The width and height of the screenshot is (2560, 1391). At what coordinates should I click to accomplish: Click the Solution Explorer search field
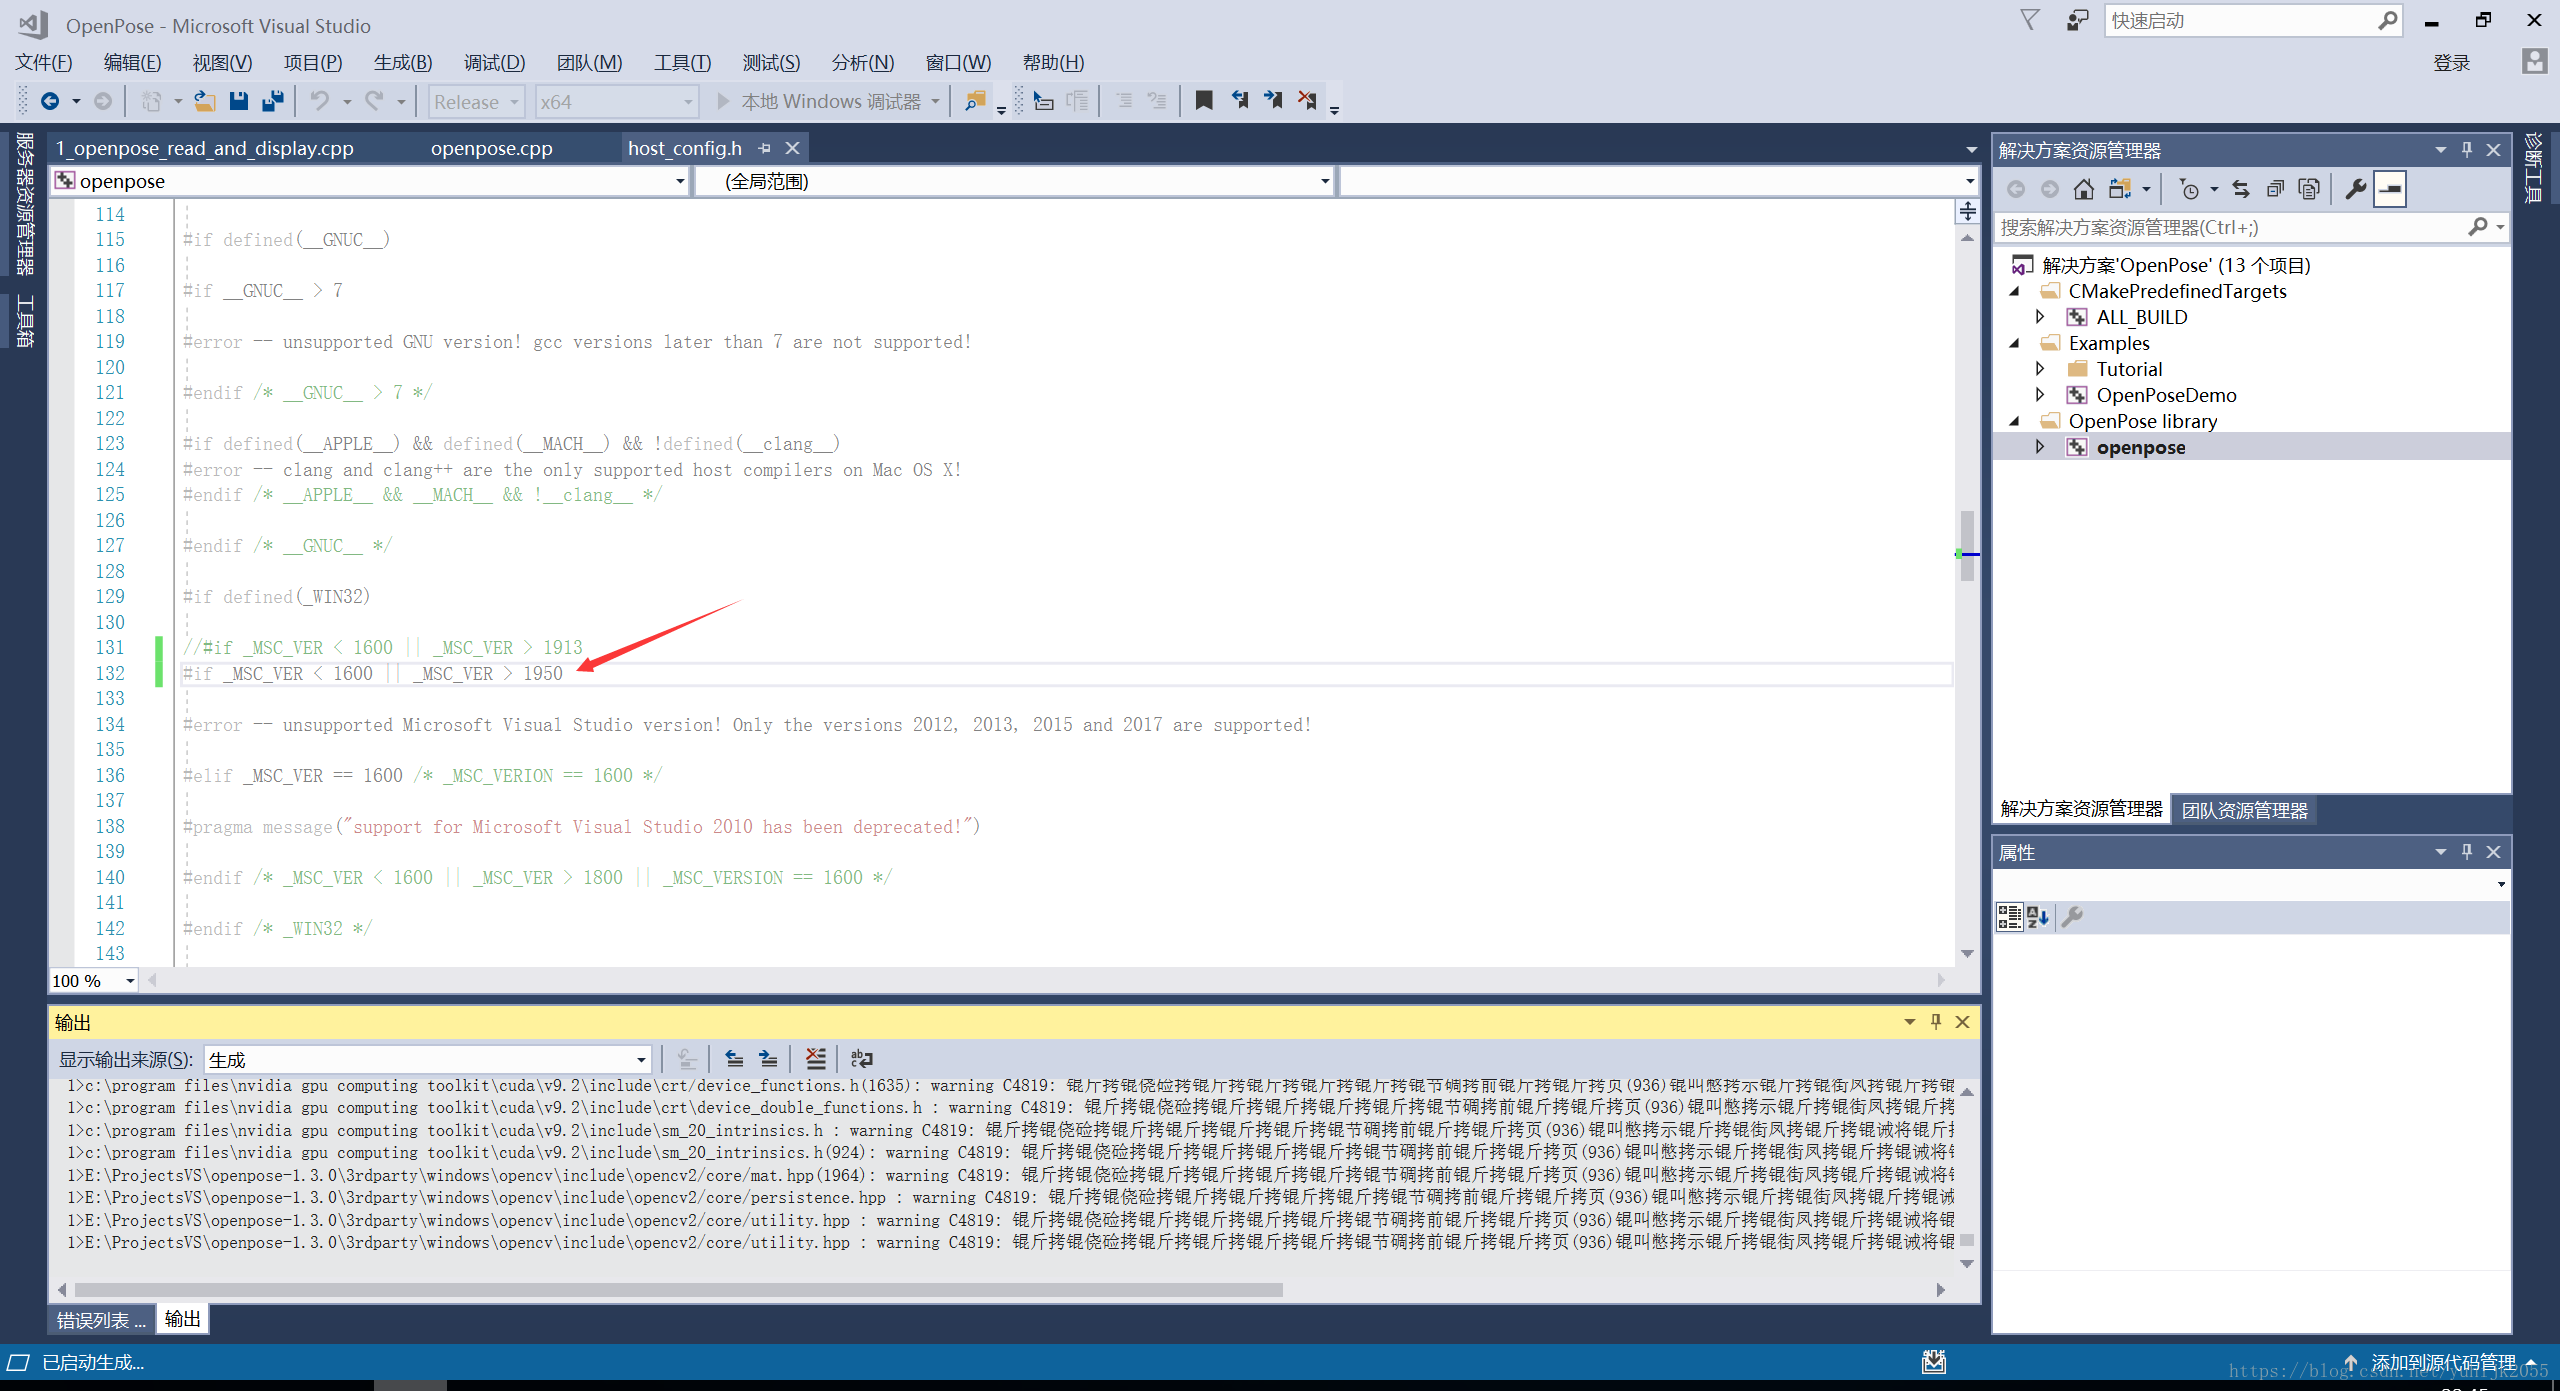tap(2230, 228)
